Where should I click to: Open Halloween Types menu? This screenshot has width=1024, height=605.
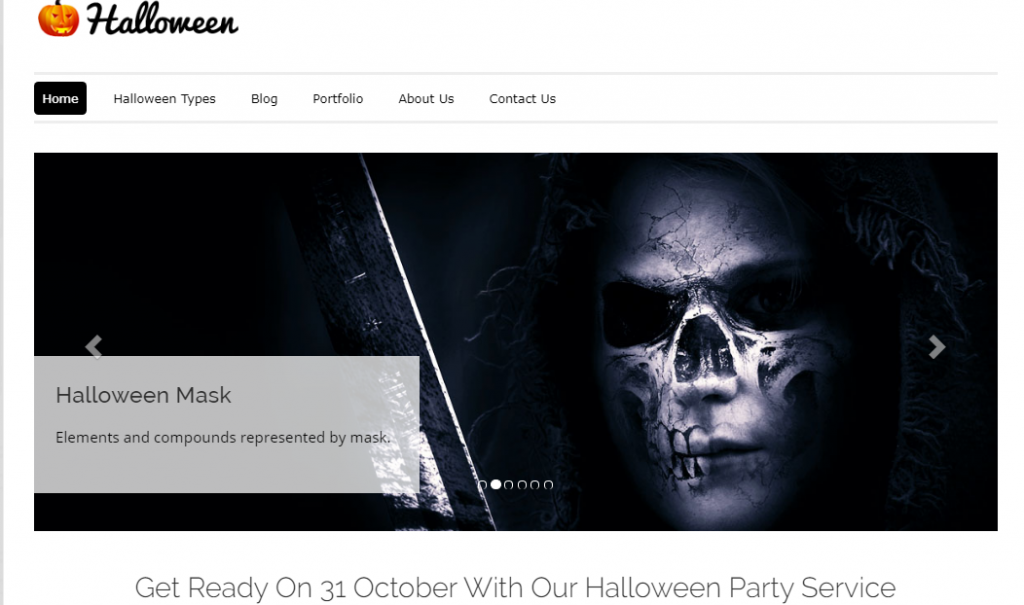(165, 99)
